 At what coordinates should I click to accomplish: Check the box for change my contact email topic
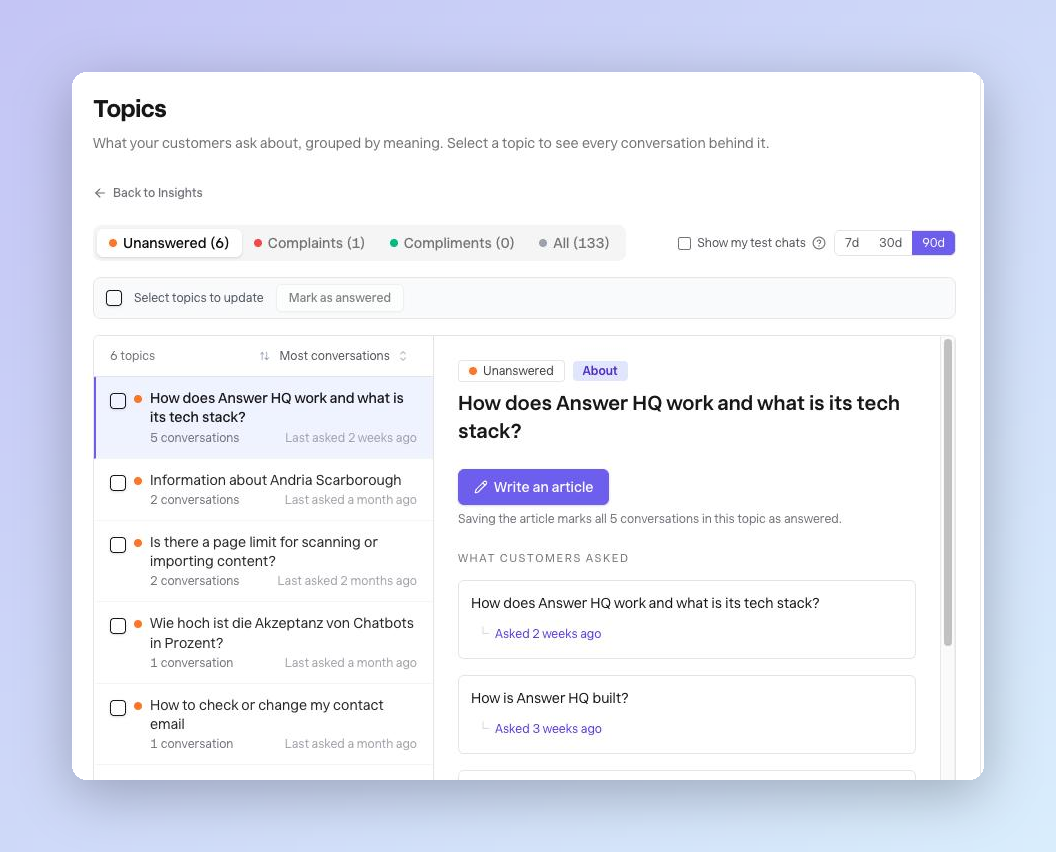118,708
